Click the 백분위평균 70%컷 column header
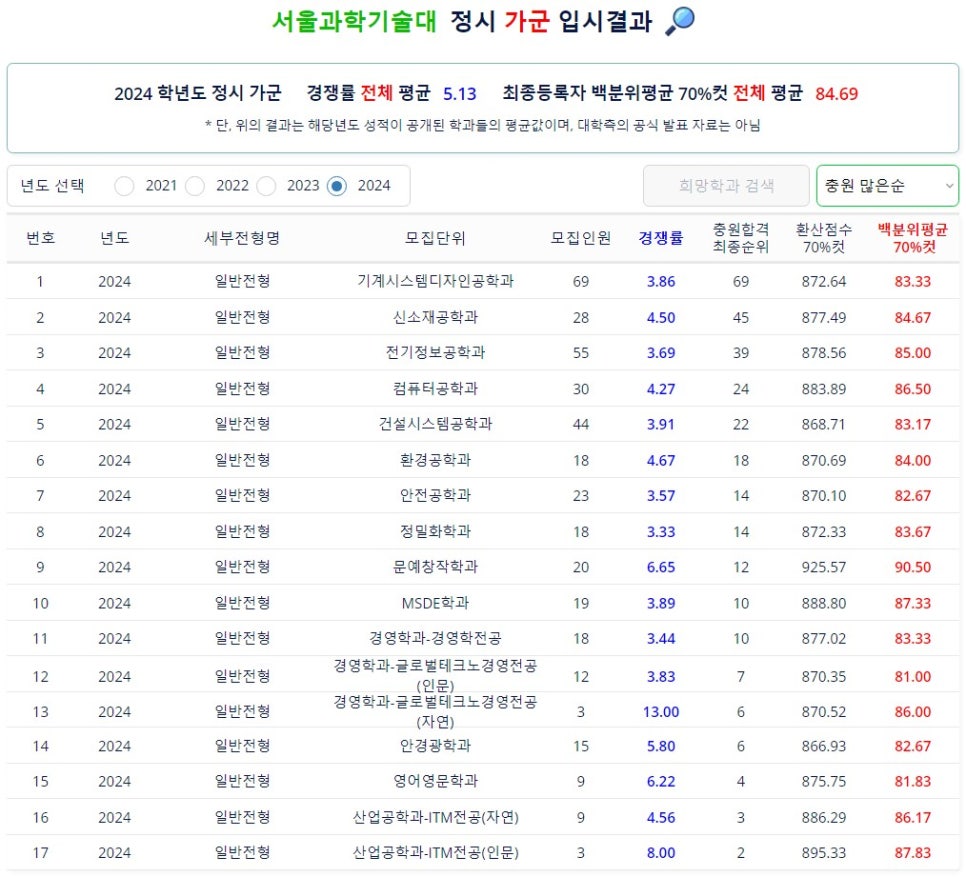 [912, 239]
